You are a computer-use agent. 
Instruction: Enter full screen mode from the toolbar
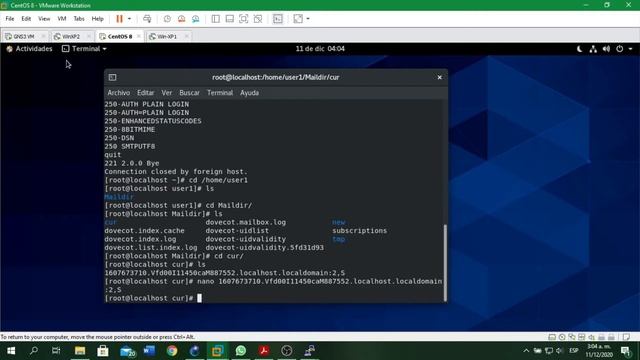pyautogui.click(x=244, y=19)
